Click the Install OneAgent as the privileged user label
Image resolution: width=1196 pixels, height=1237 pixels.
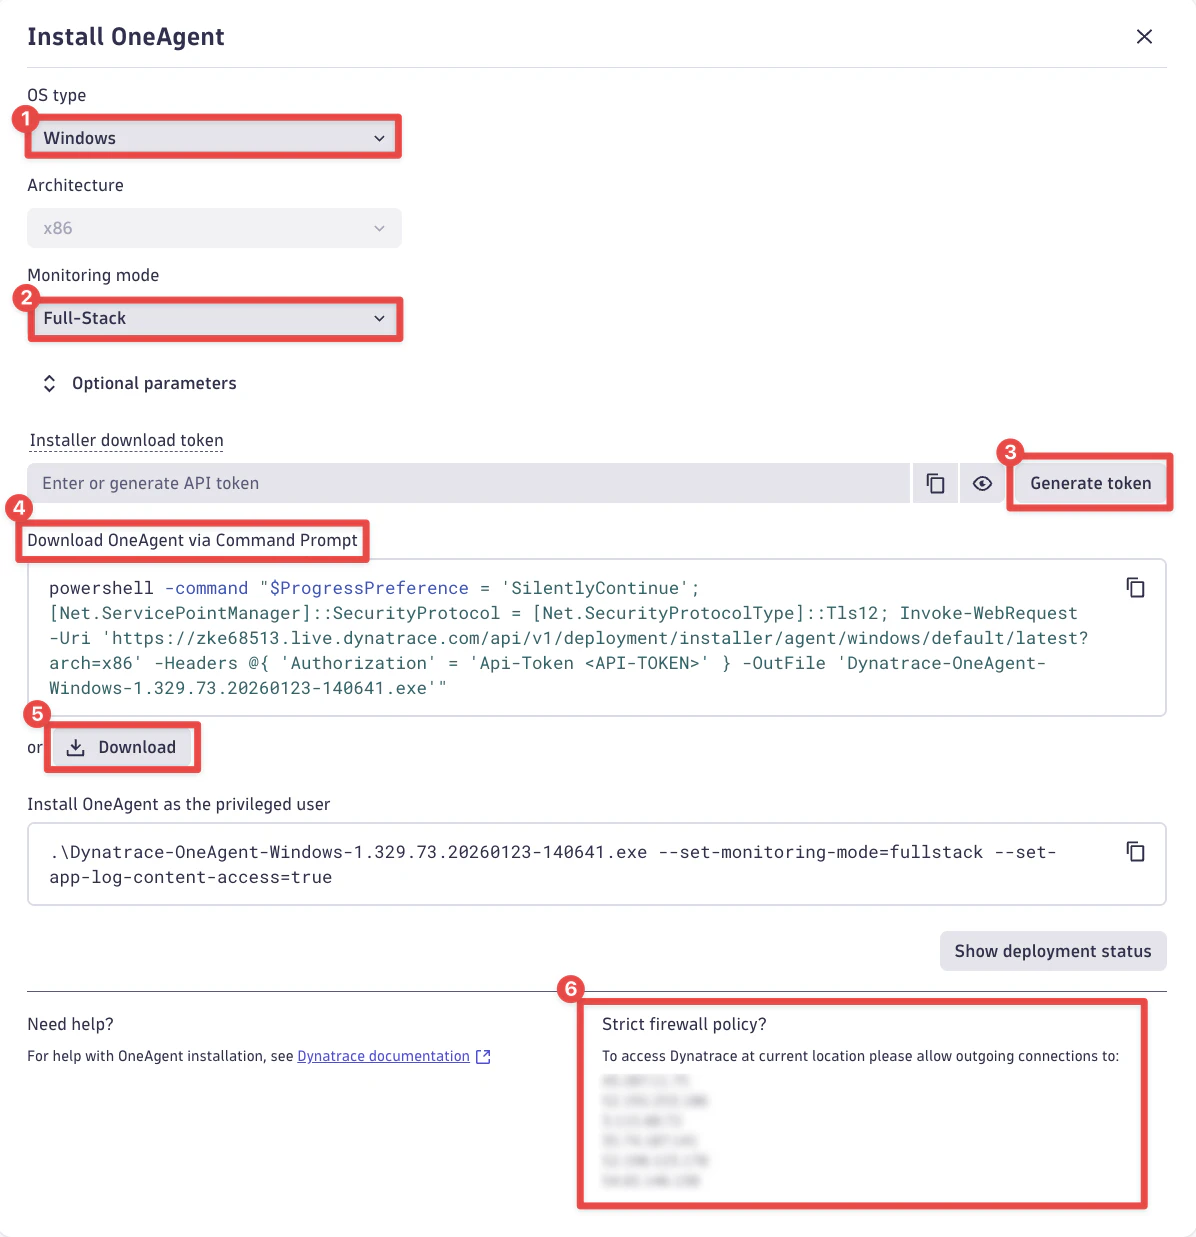pos(178,804)
